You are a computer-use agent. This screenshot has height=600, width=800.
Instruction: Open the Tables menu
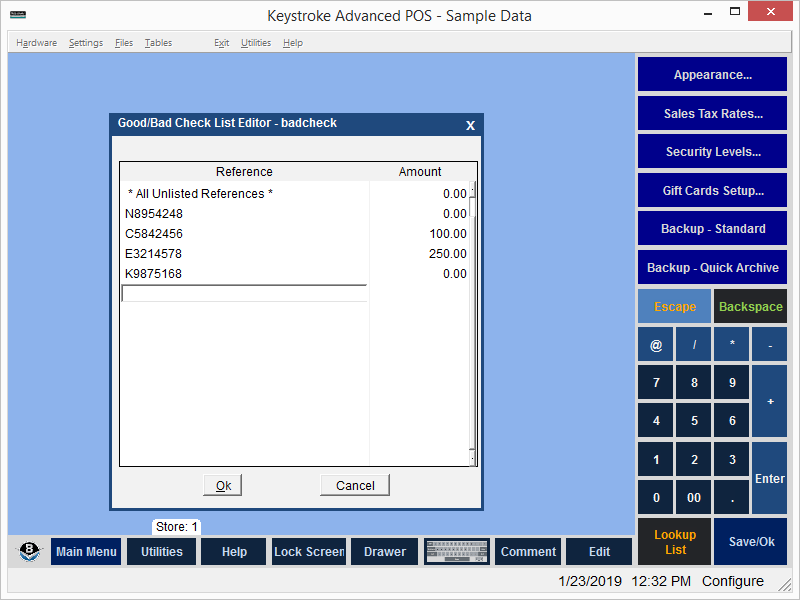pos(158,43)
